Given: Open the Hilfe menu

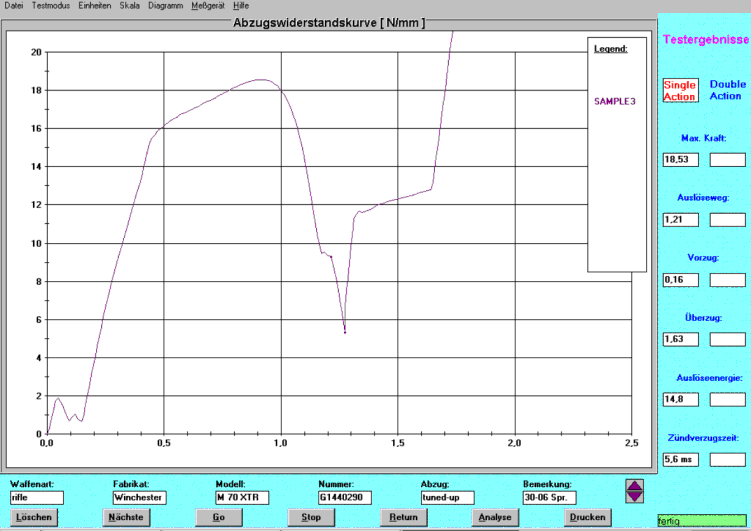Looking at the screenshot, I should coord(241,6).
